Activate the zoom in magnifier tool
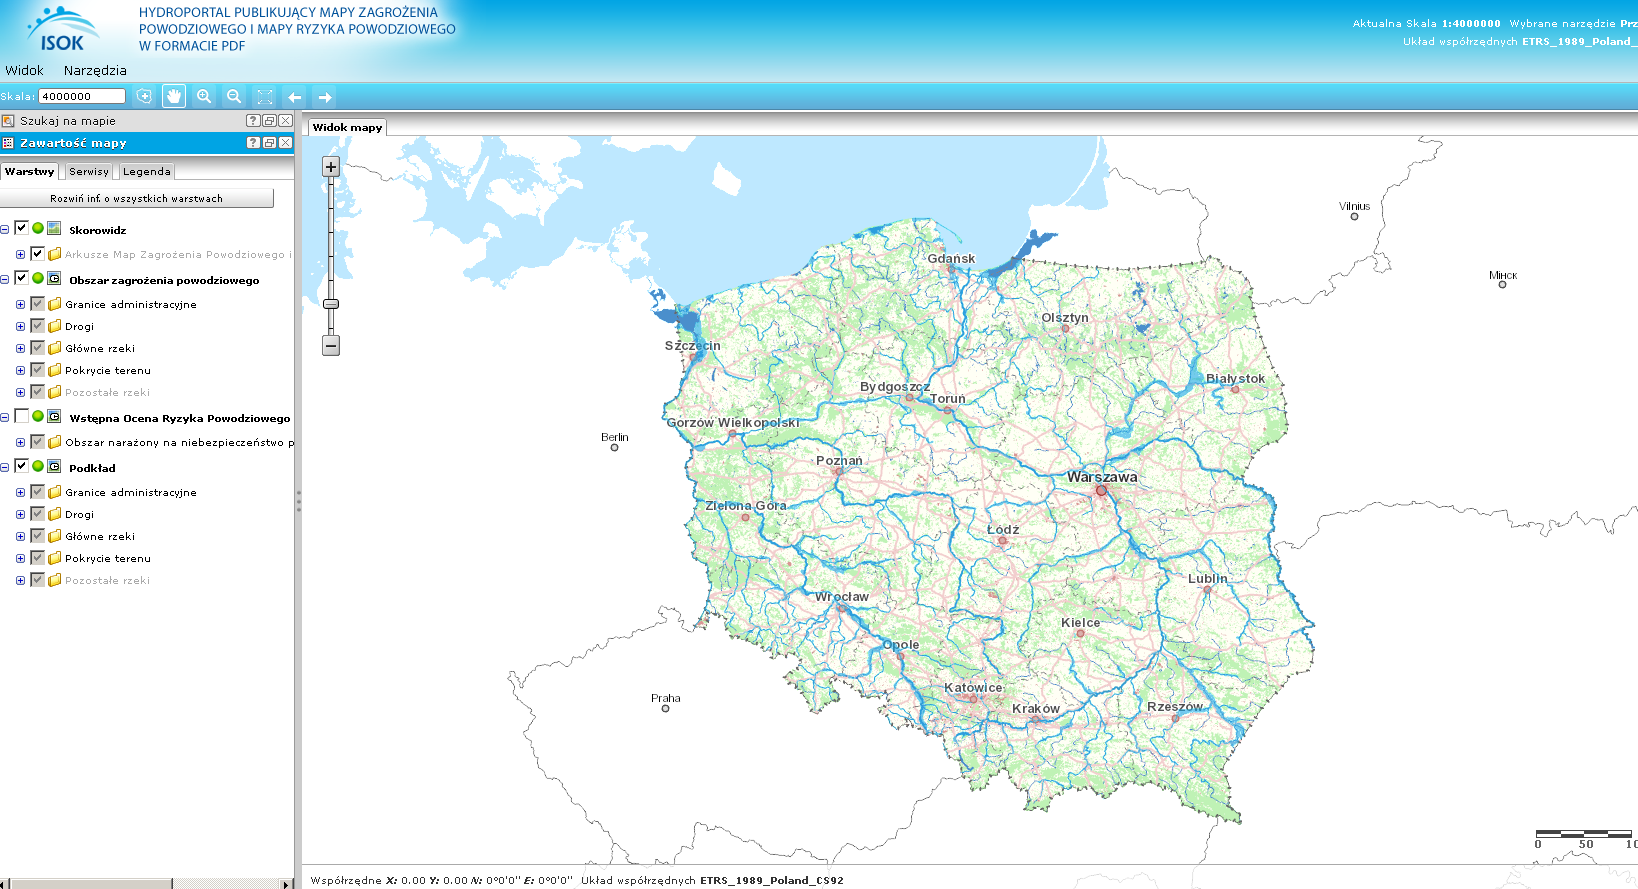This screenshot has width=1638, height=889. (204, 96)
